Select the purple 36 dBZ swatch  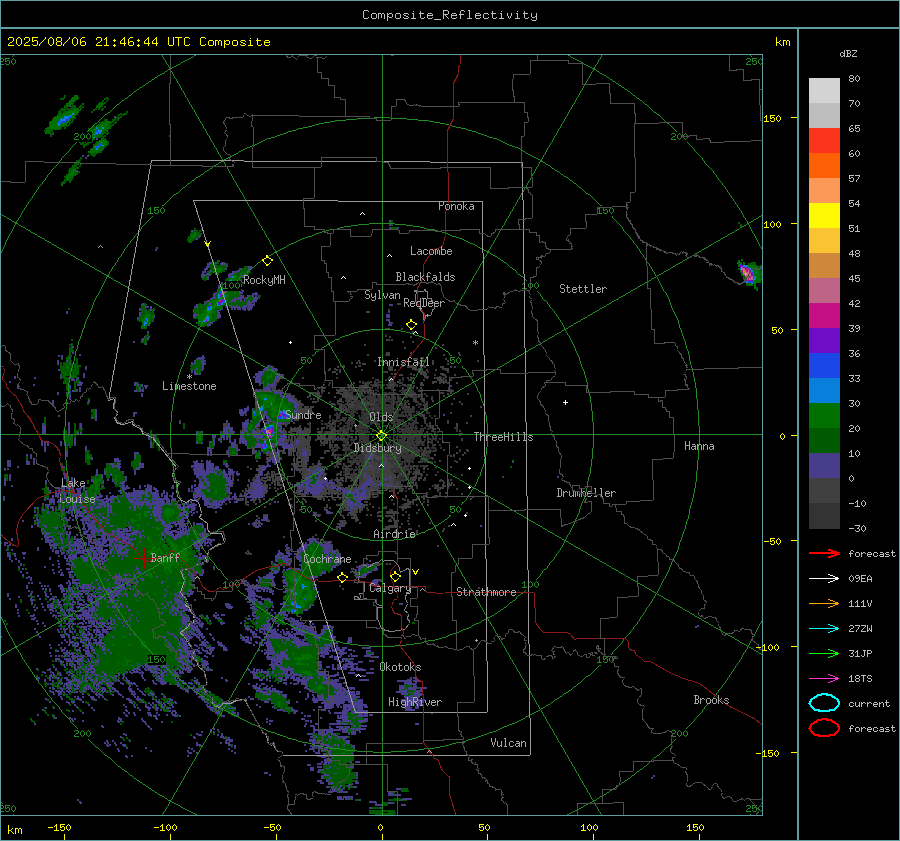coord(824,340)
